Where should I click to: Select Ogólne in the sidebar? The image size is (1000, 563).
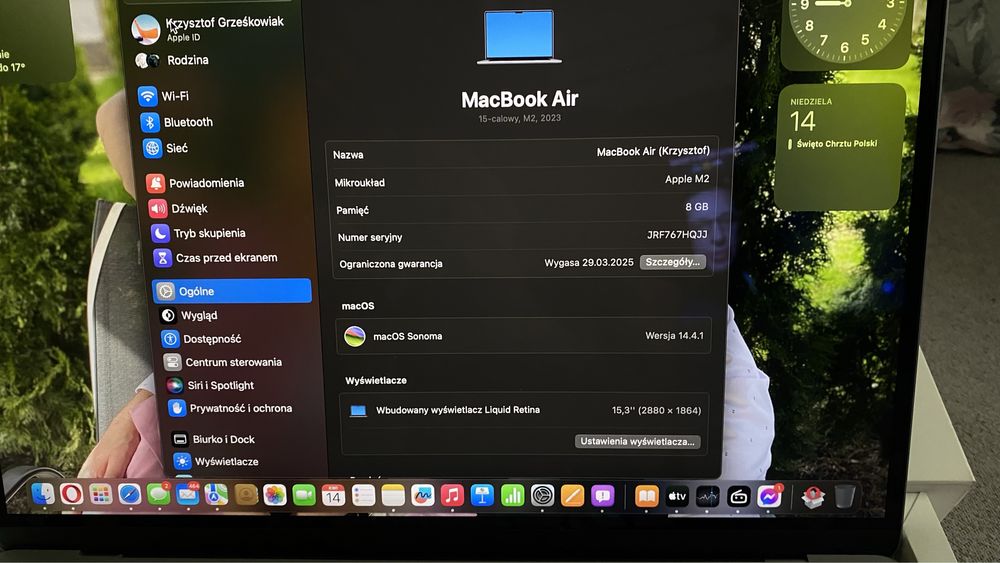pyautogui.click(x=232, y=291)
